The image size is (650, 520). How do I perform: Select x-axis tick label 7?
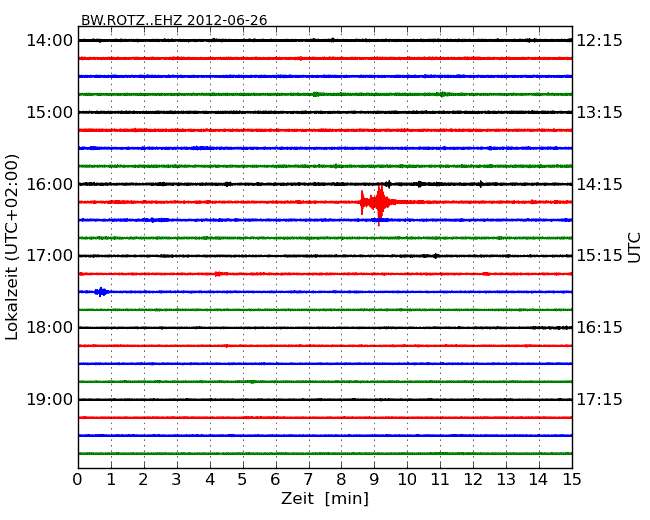coord(308,480)
